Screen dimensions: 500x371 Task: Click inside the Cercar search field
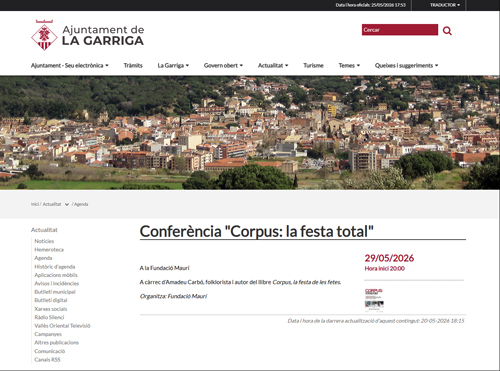point(400,30)
